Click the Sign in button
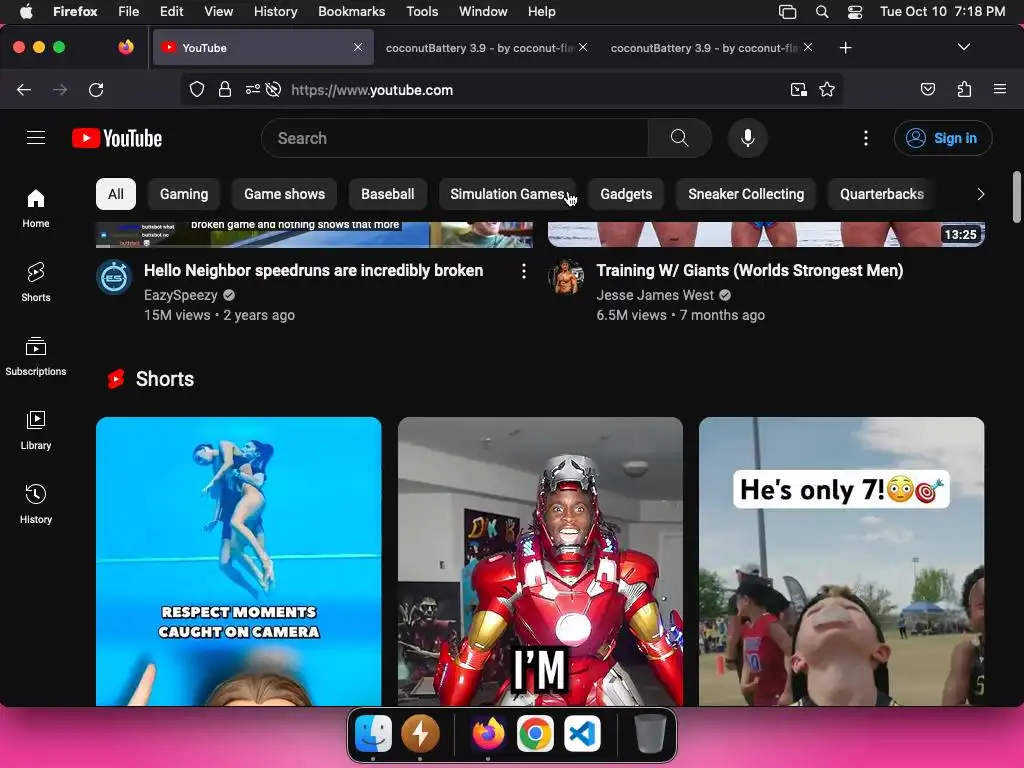Screen dimensions: 1024x768 pos(943,138)
